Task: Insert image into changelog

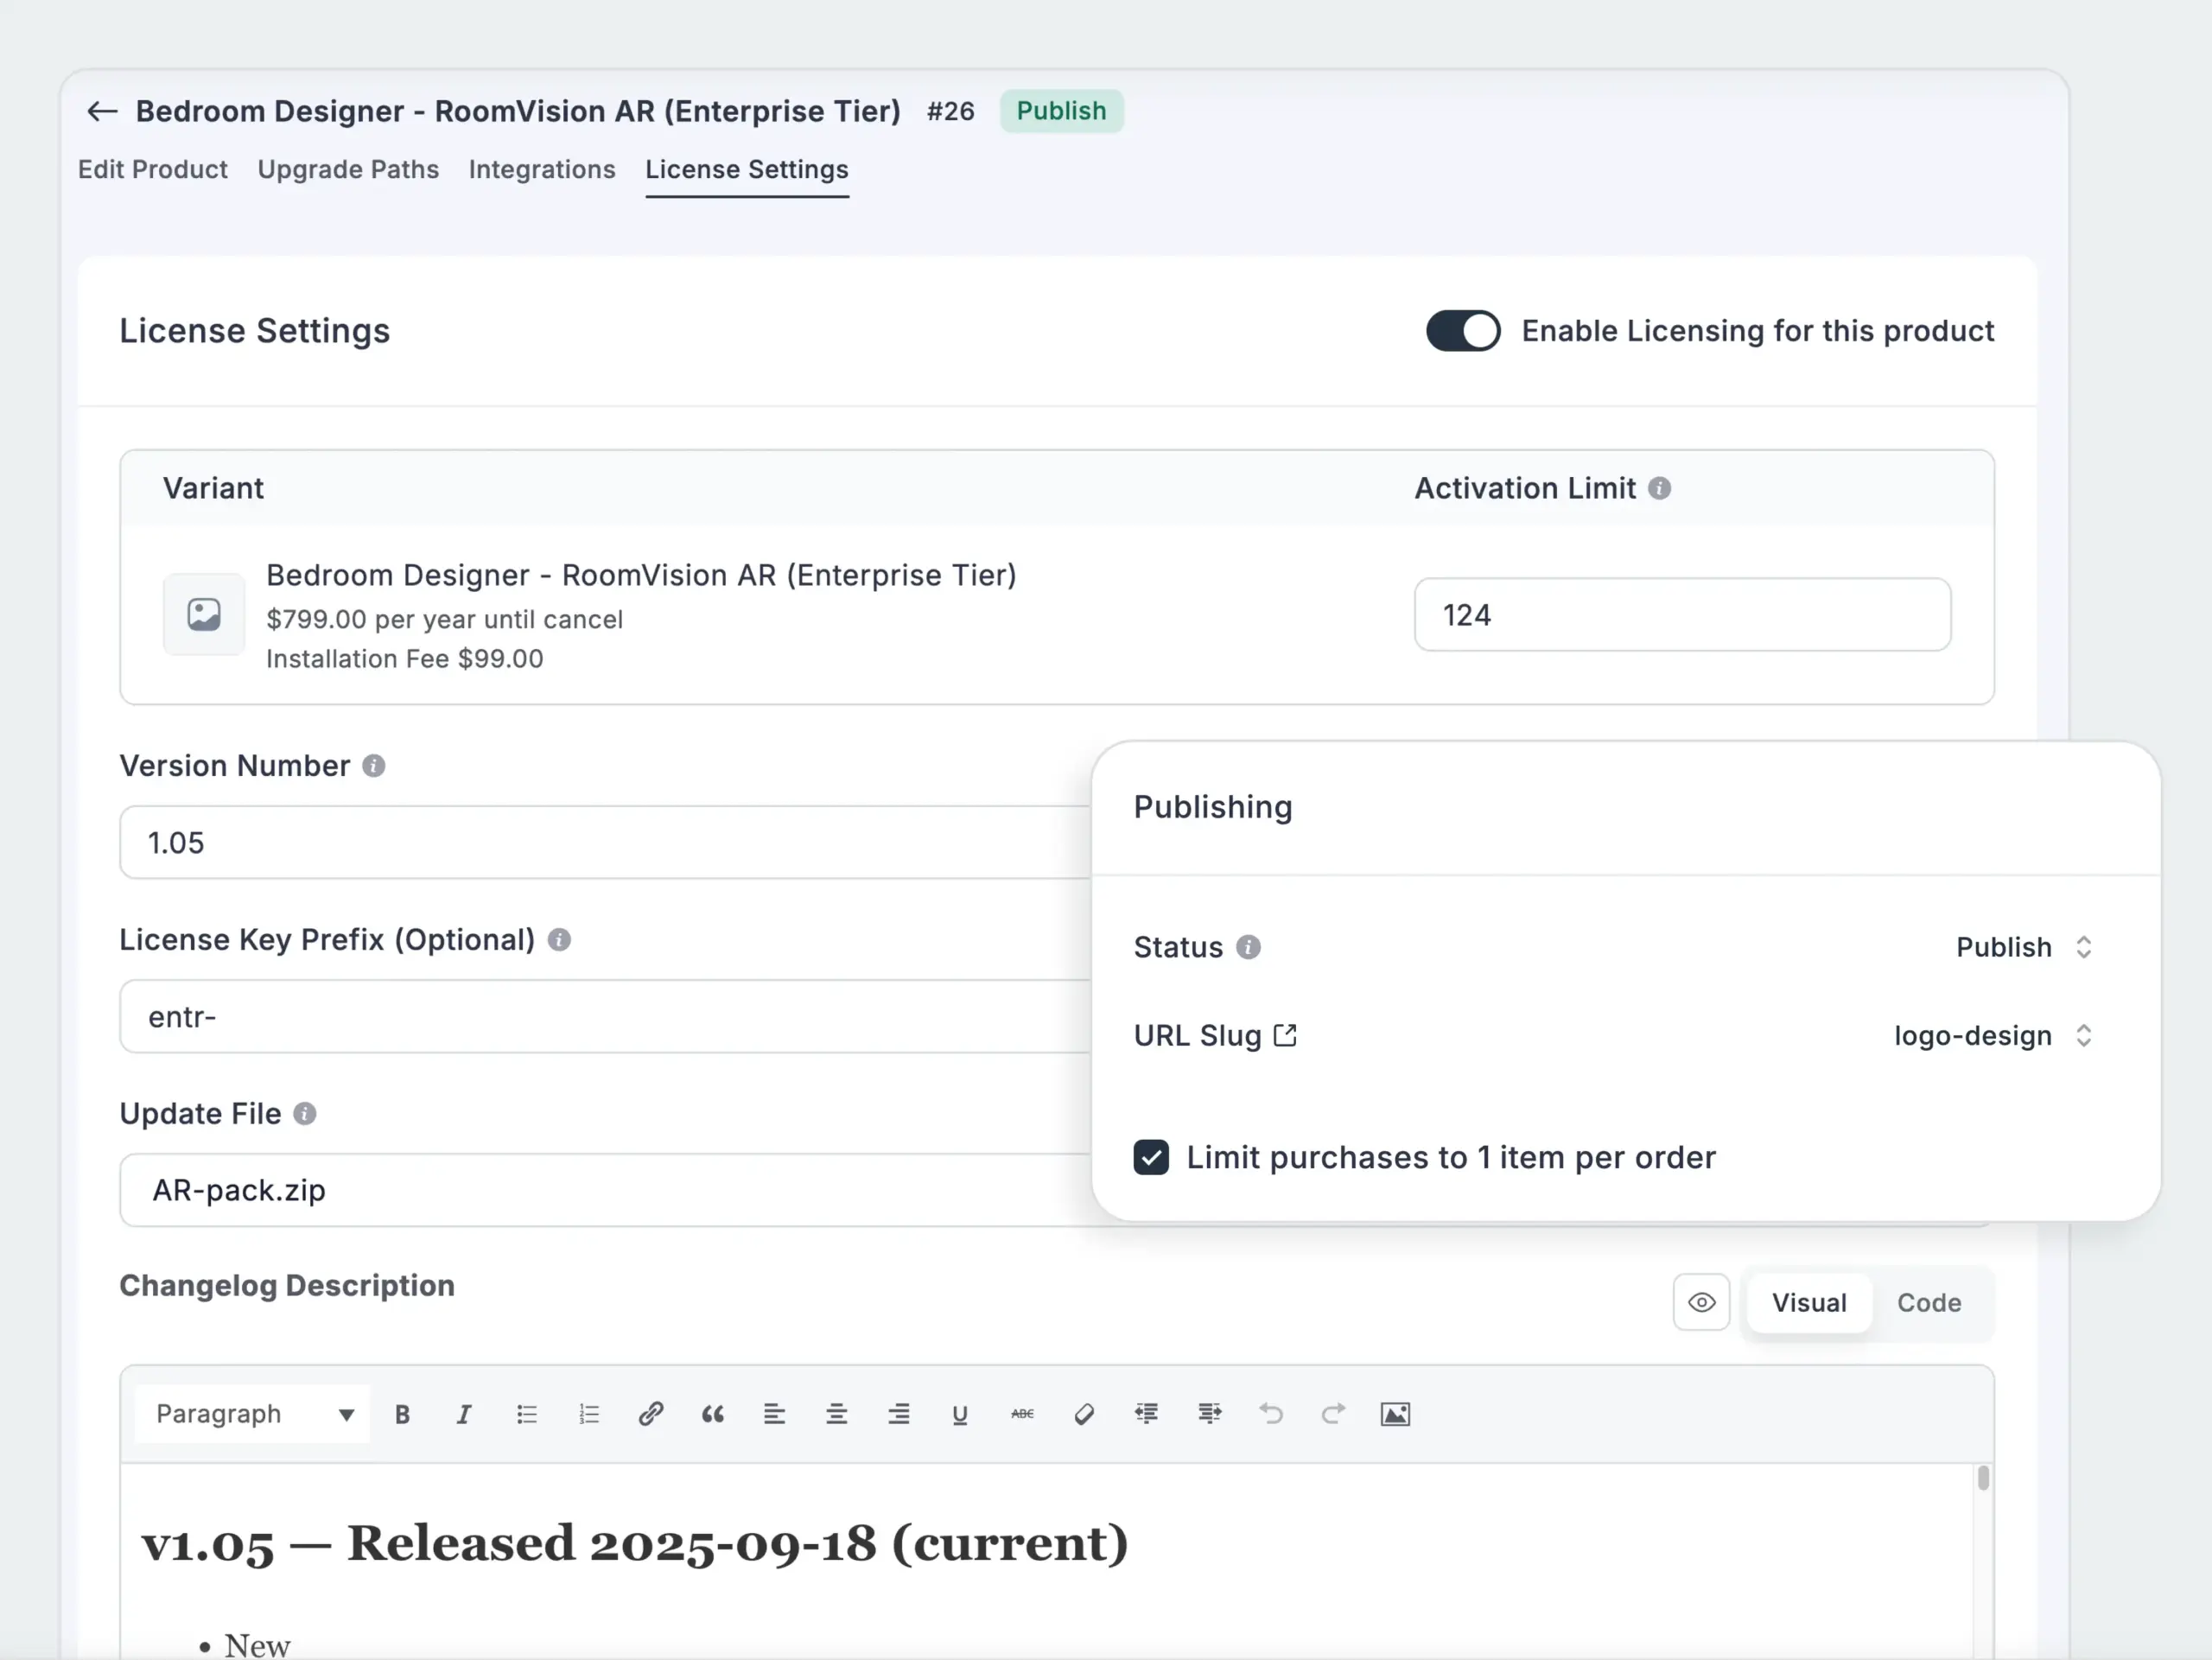Action: pyautogui.click(x=1395, y=1414)
